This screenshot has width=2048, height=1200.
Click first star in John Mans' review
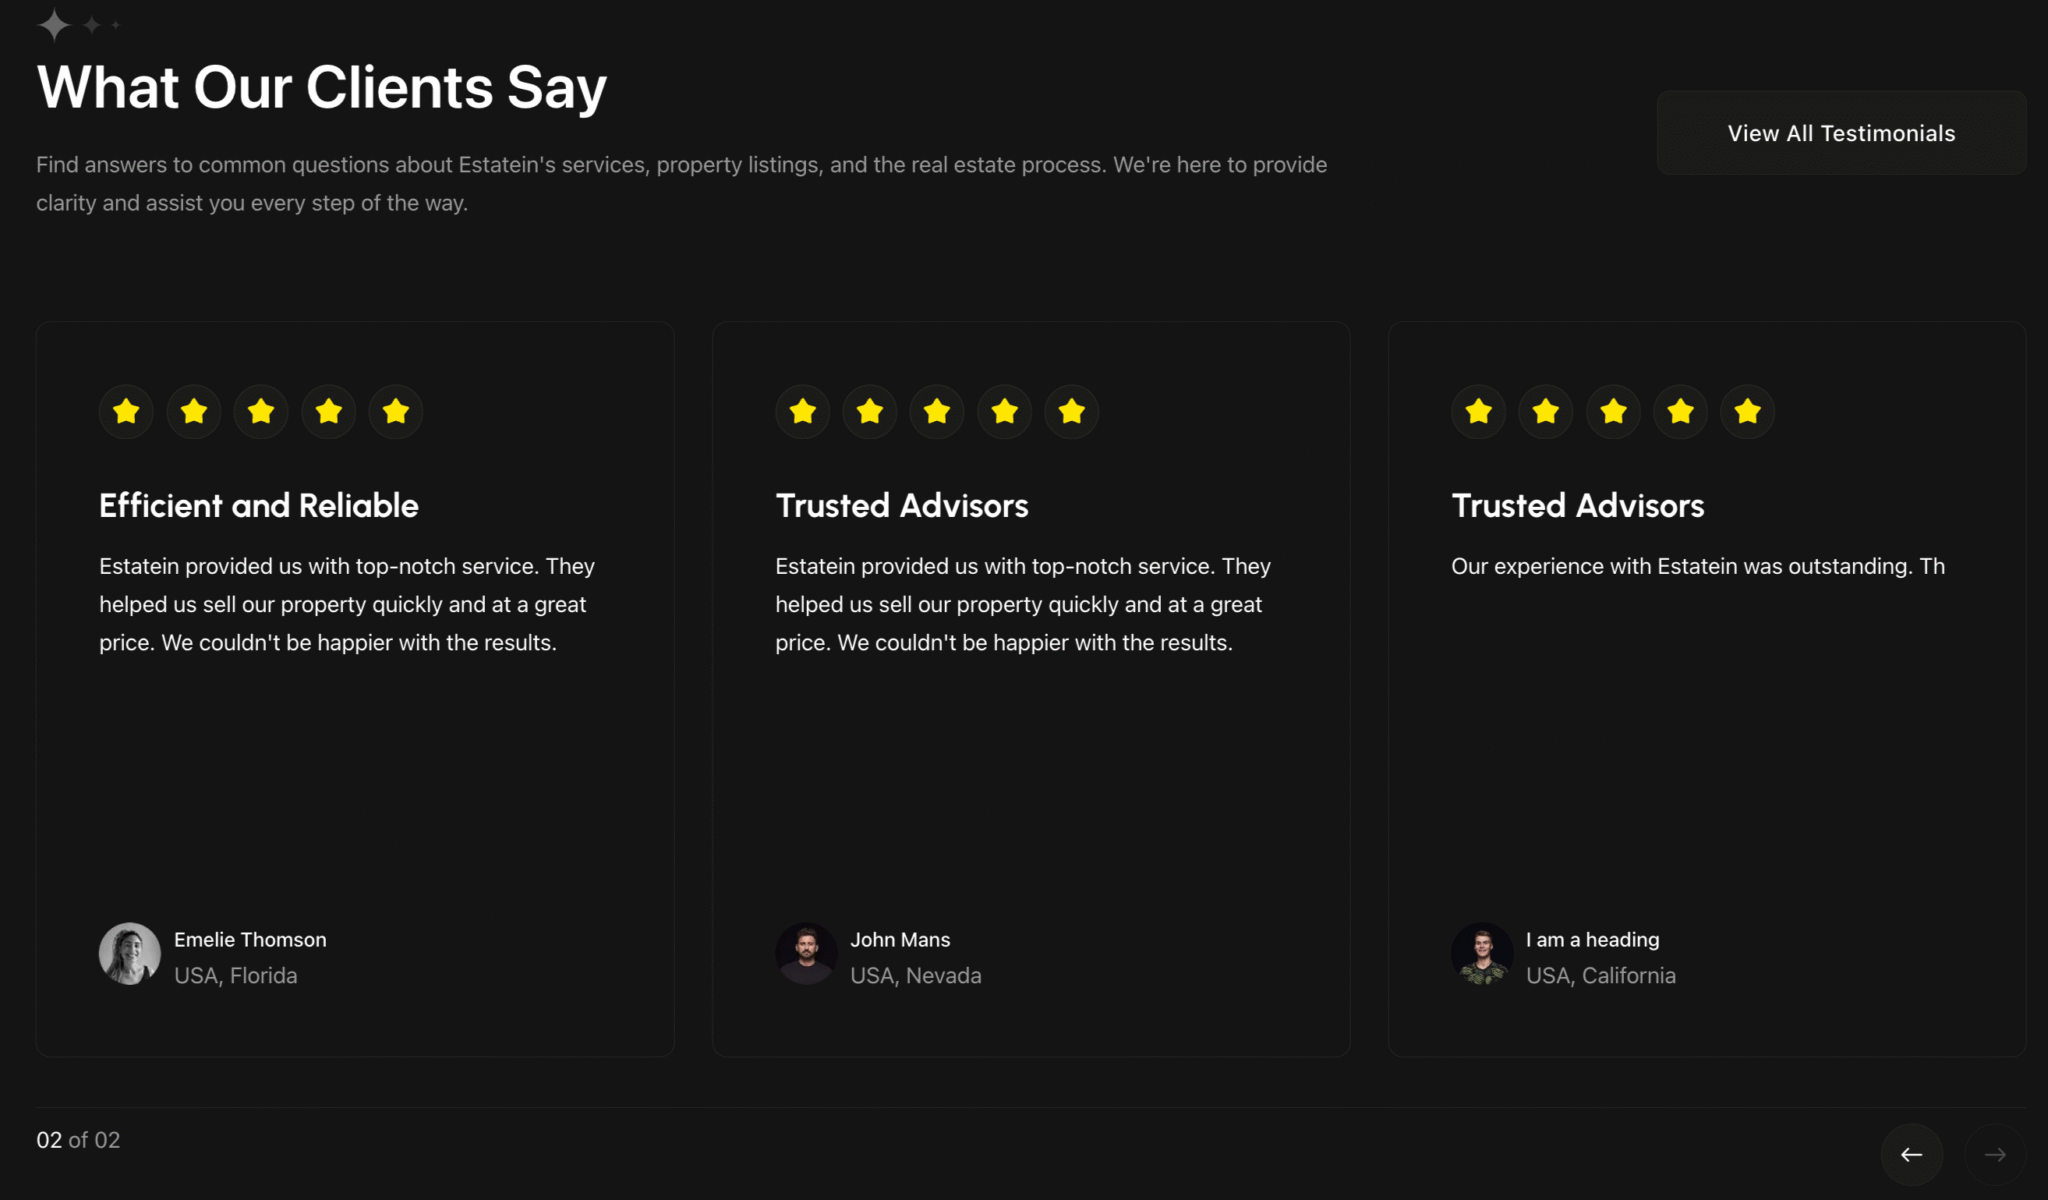pyautogui.click(x=803, y=411)
